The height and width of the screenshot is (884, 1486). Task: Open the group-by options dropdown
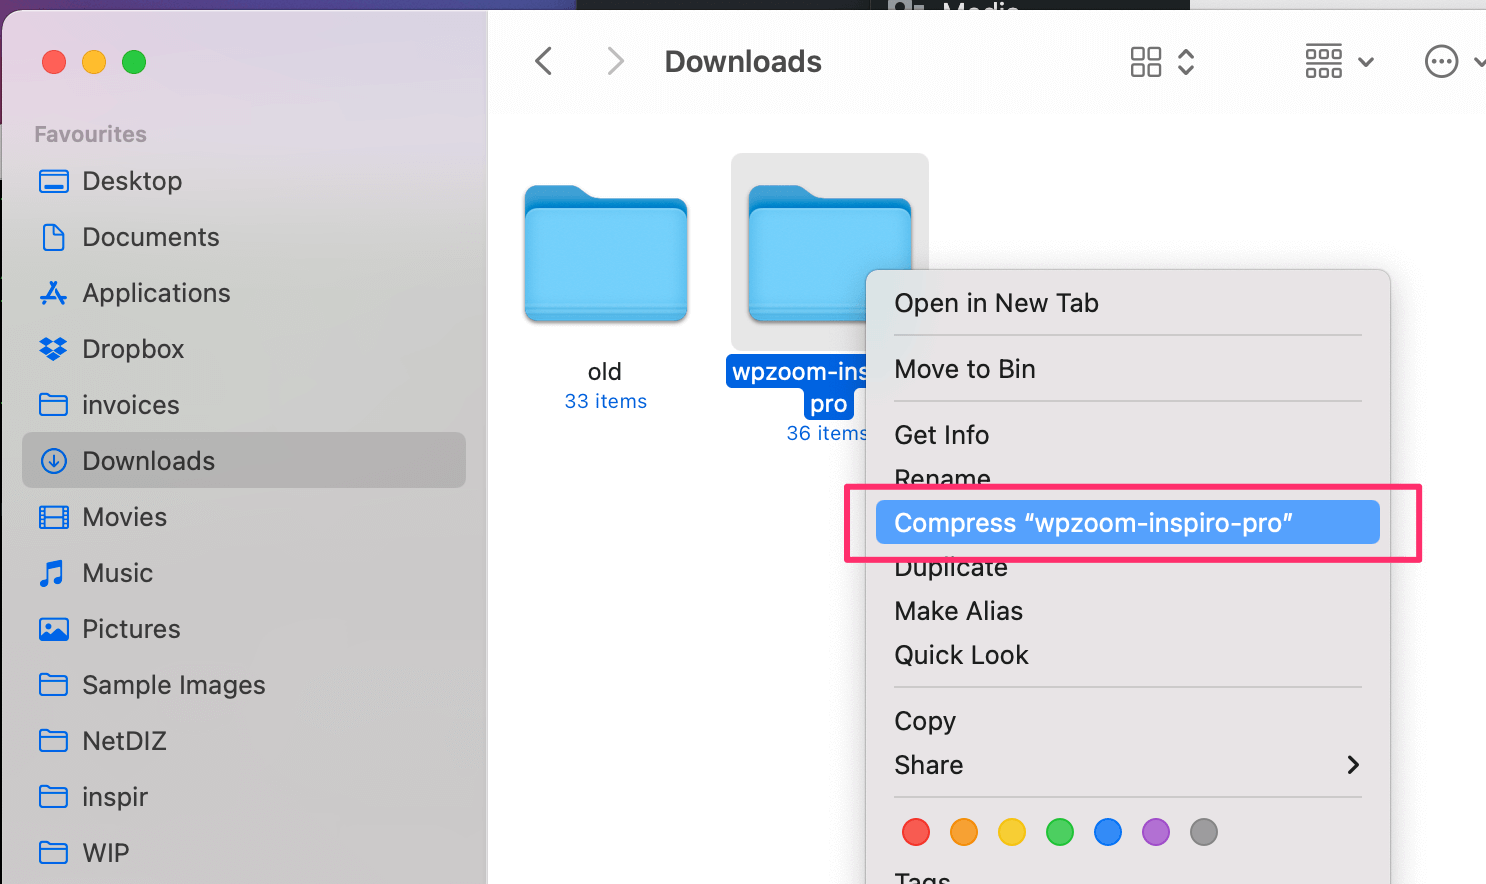pos(1339,62)
